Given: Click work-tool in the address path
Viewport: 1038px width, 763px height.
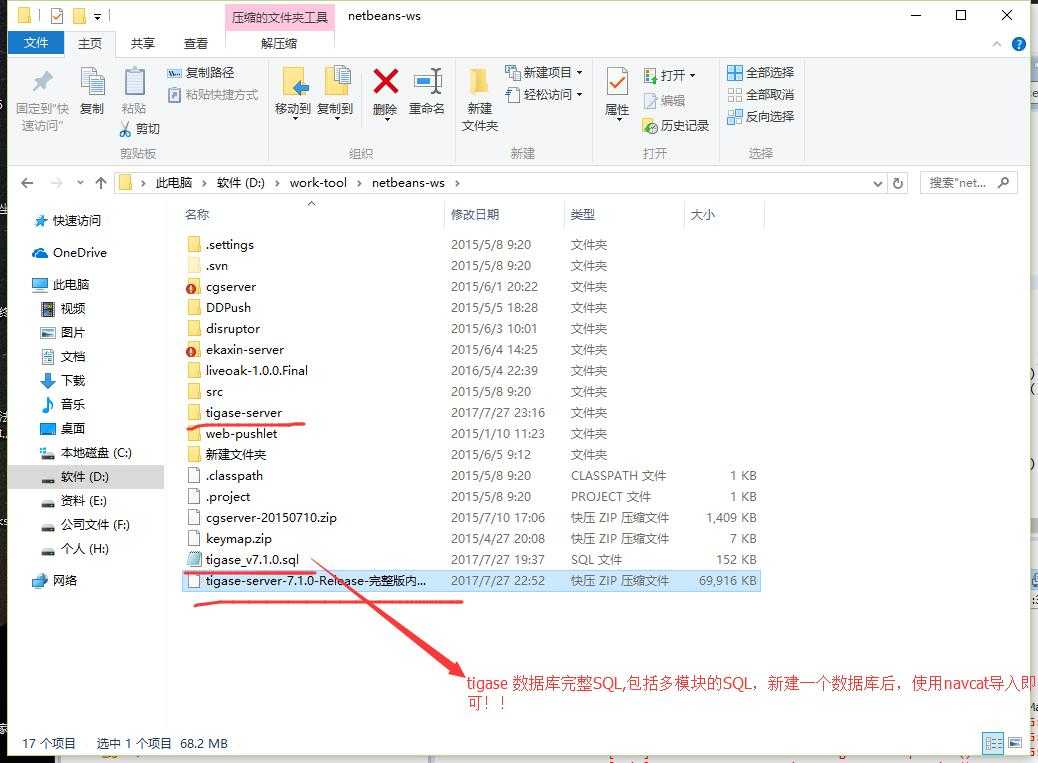Looking at the screenshot, I should [318, 183].
